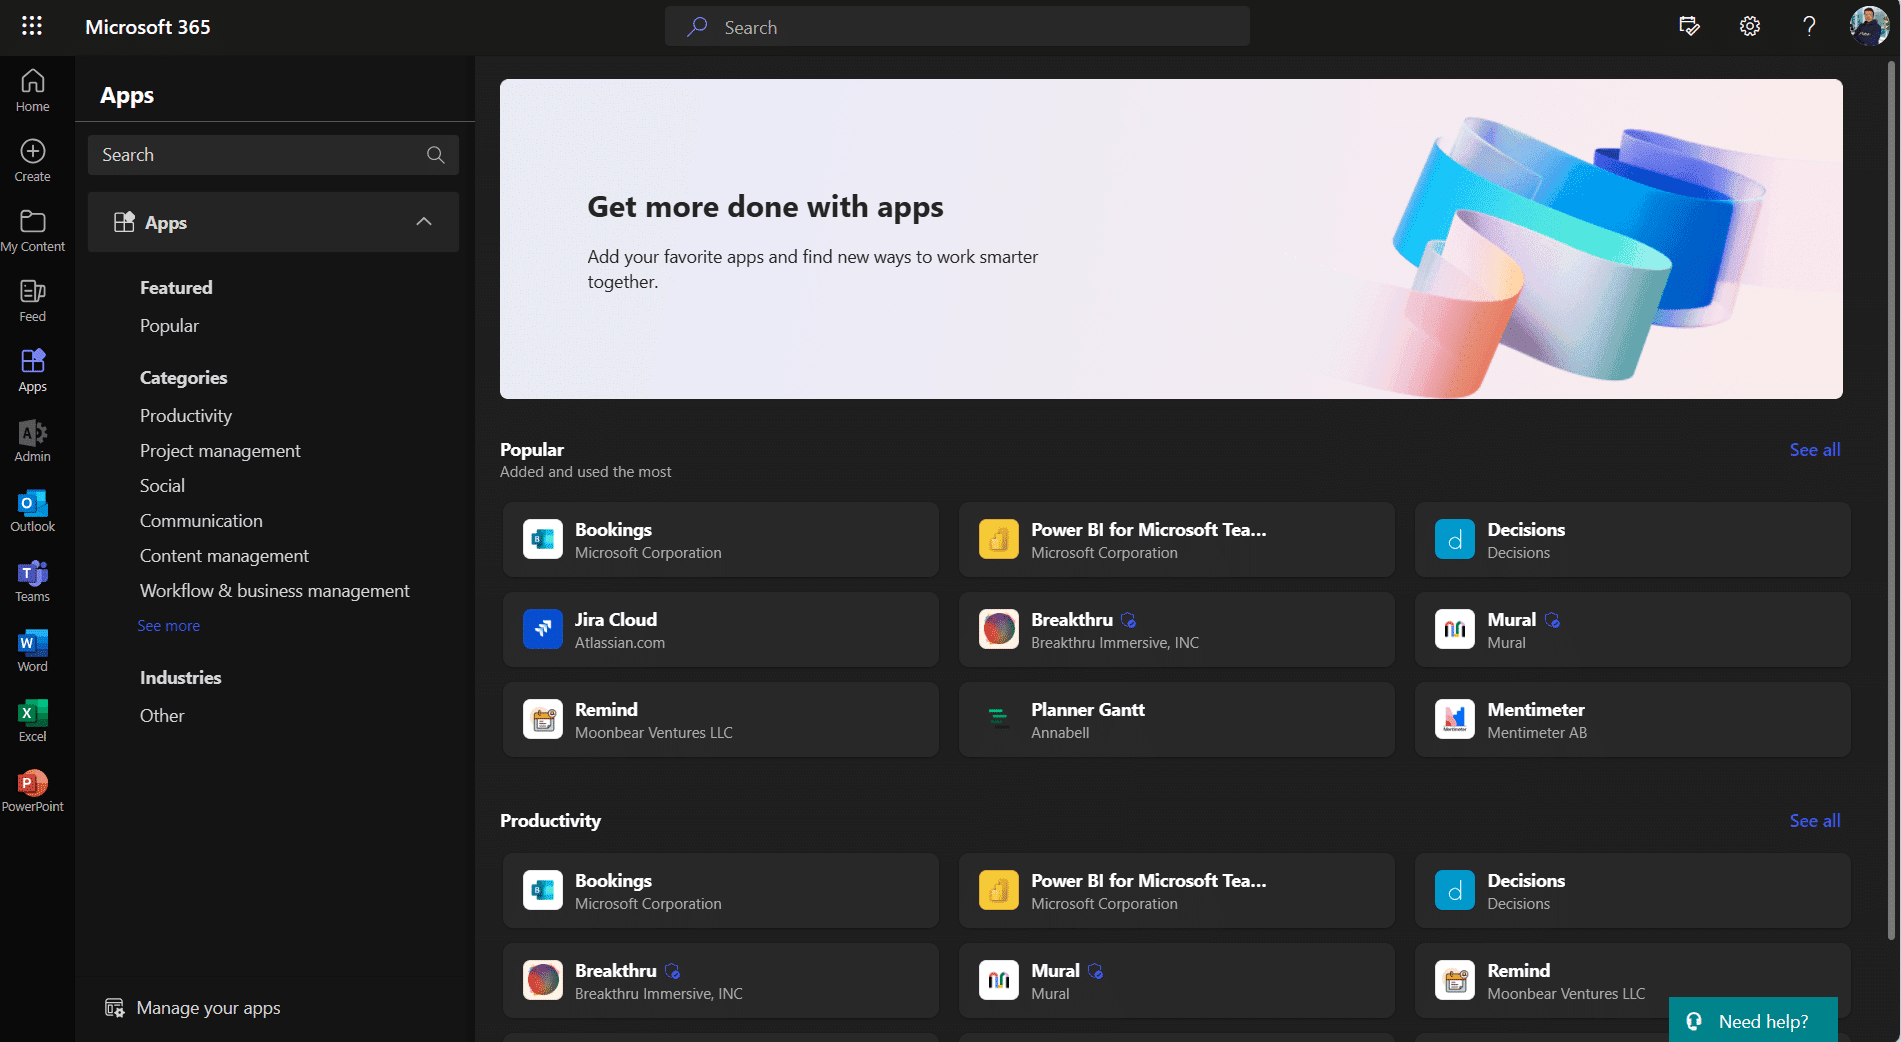Click the Need help button
Image resolution: width=1901 pixels, height=1042 pixels.
(x=1753, y=1020)
